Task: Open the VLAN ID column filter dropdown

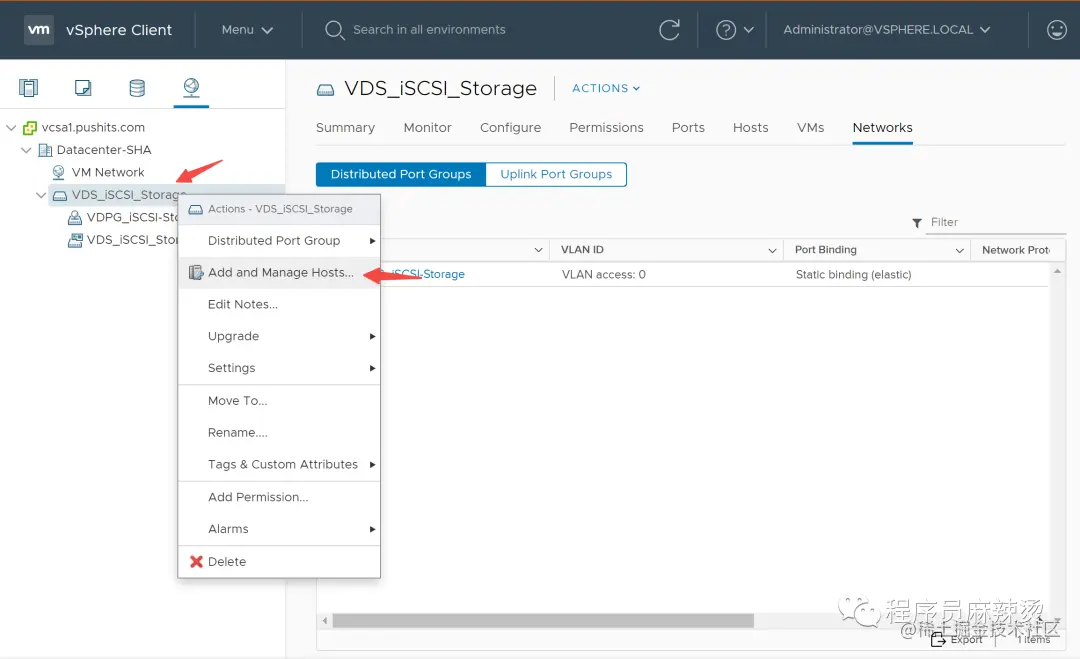Action: [772, 251]
